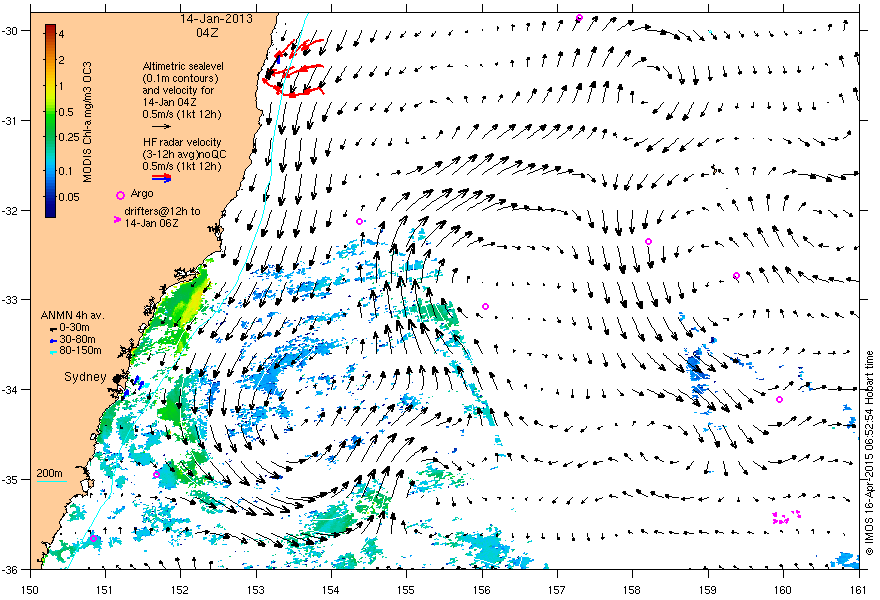This screenshot has height=600, width=880.
Task: Select the Argo float marker near 154.4E, -32.1
Action: 359,221
